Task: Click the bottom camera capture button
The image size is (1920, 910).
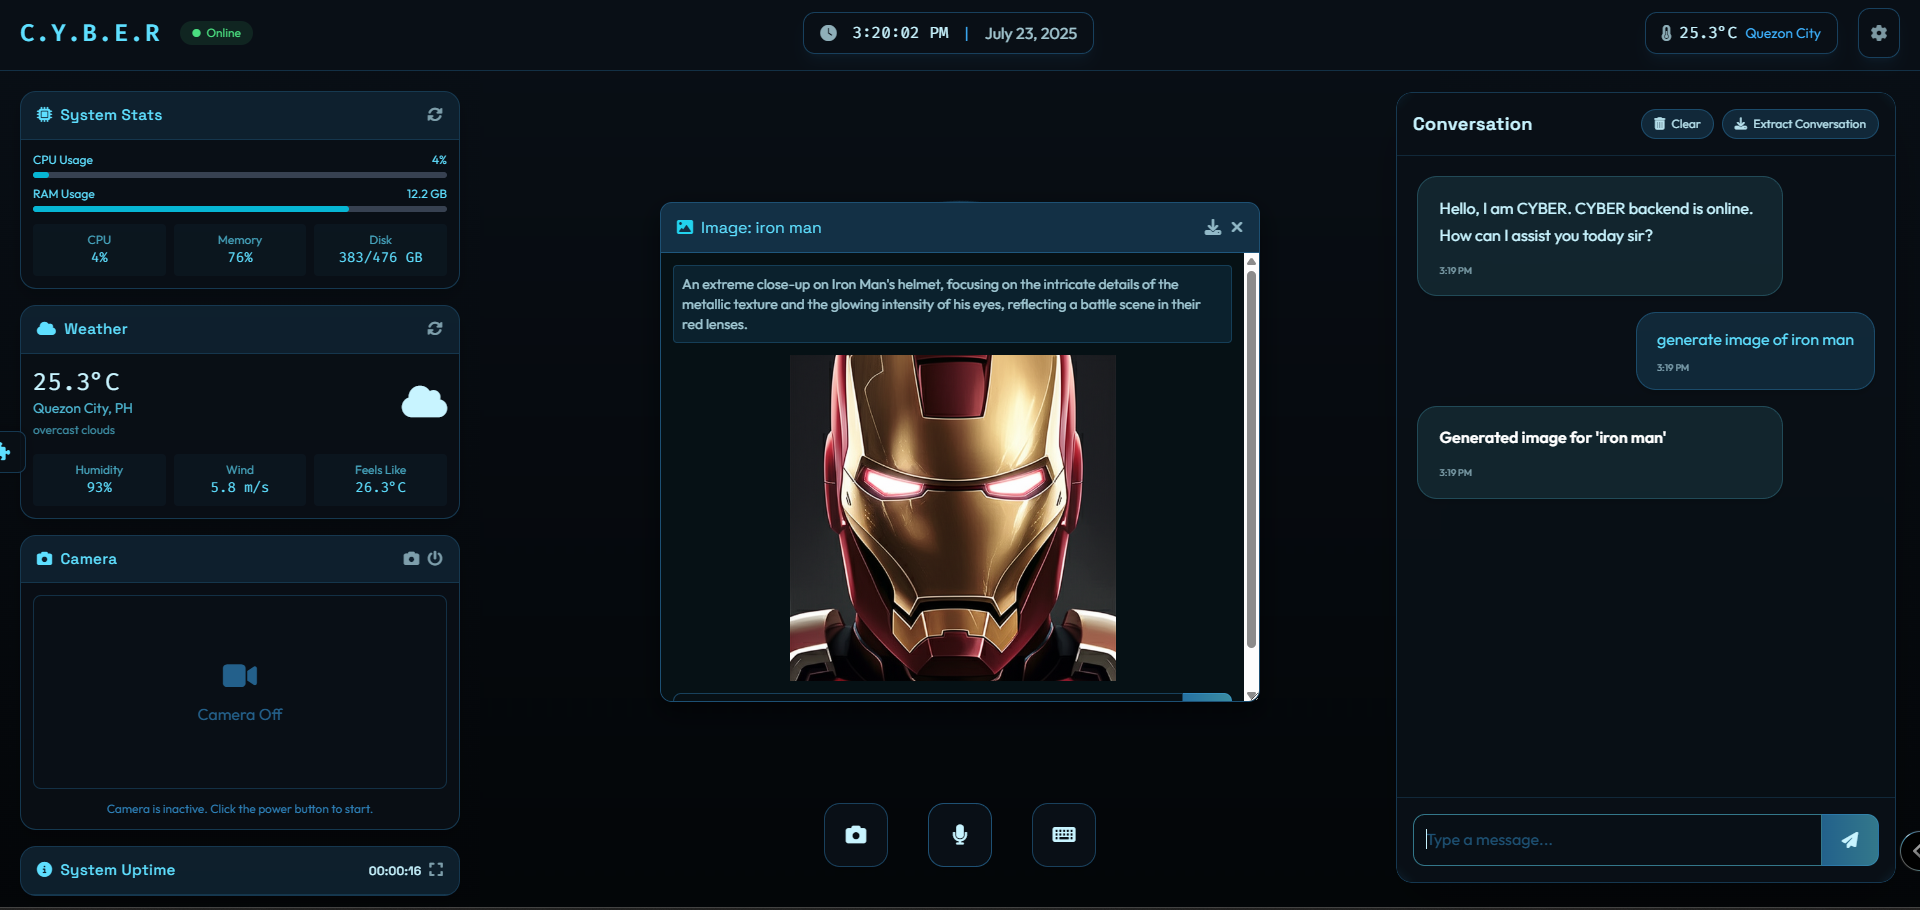Action: pos(856,835)
